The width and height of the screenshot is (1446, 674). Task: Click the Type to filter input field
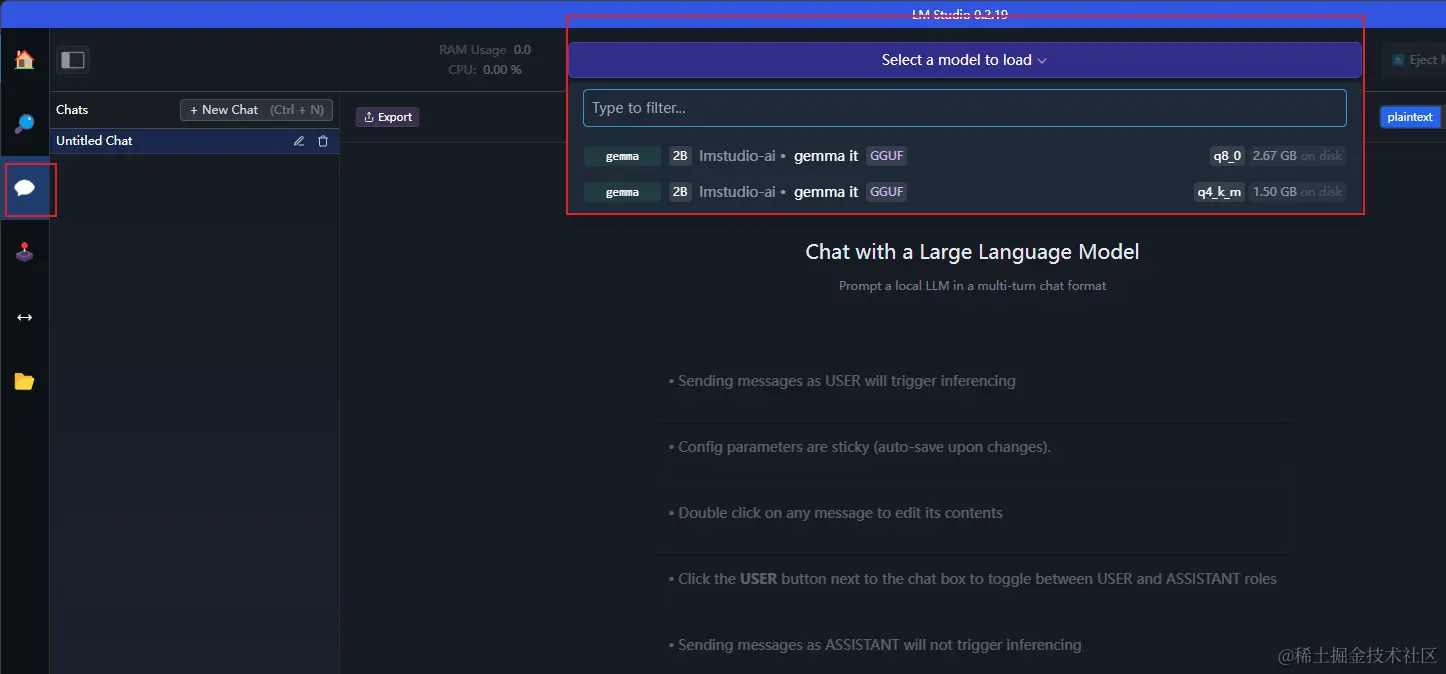(965, 108)
